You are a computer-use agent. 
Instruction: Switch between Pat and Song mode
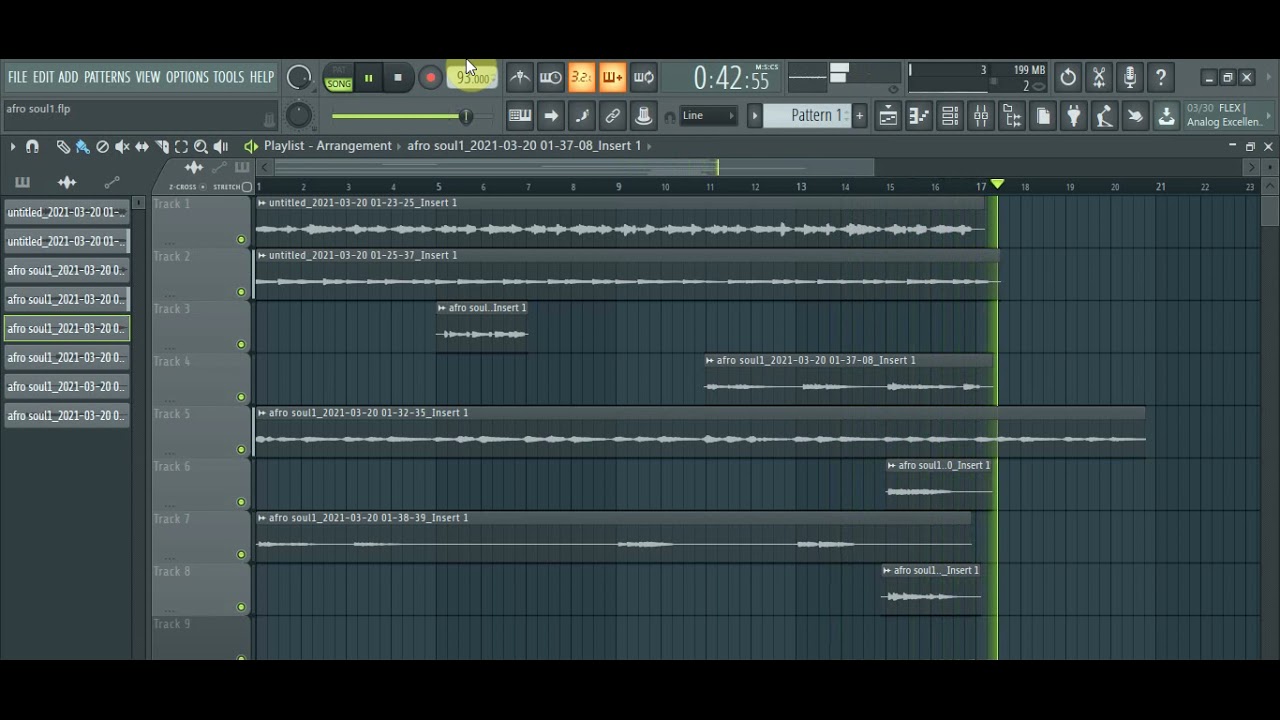tap(339, 78)
